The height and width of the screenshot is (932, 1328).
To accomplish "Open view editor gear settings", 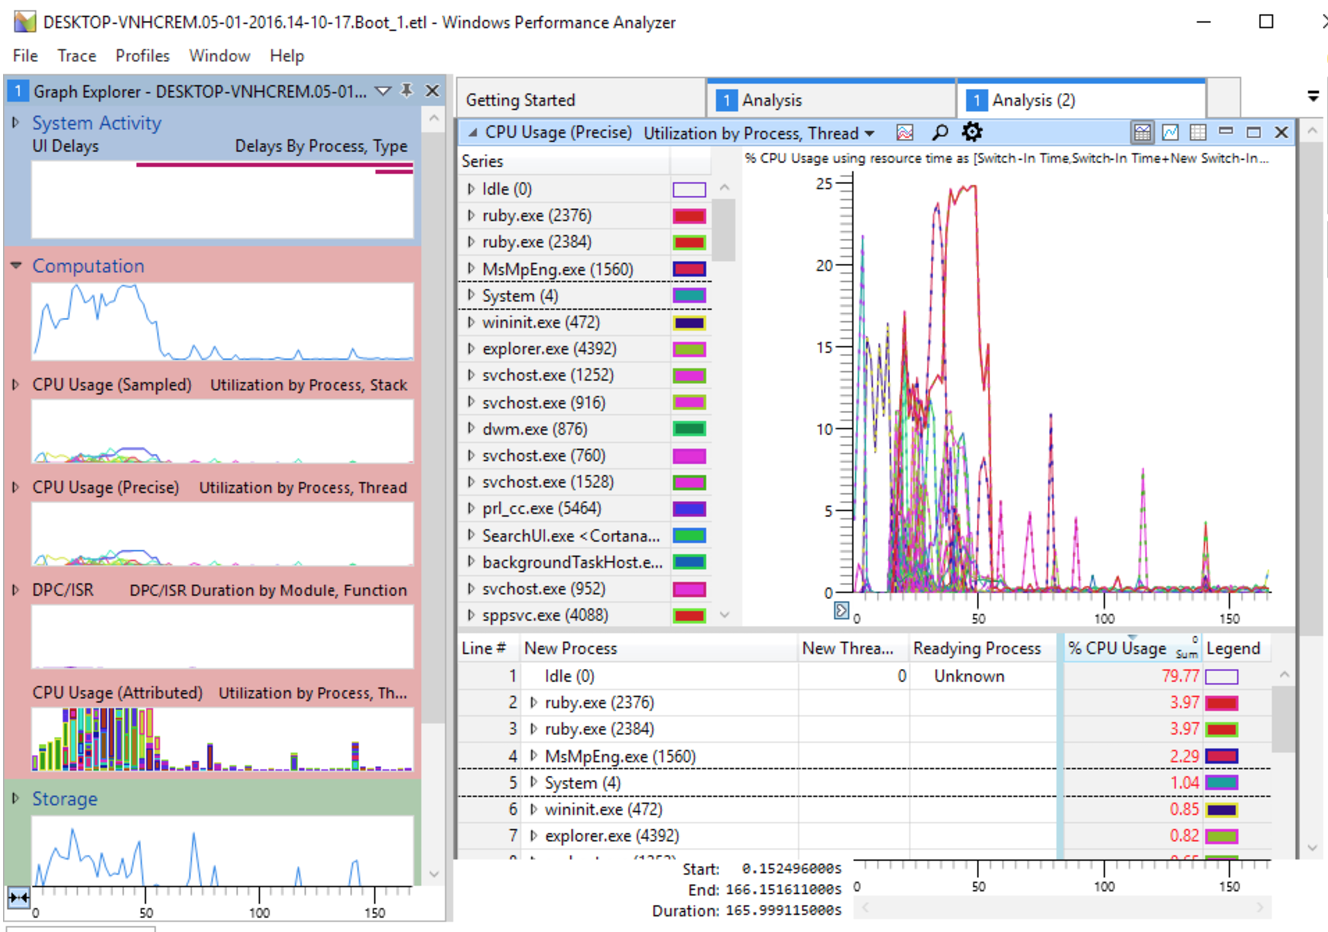I will 972,132.
